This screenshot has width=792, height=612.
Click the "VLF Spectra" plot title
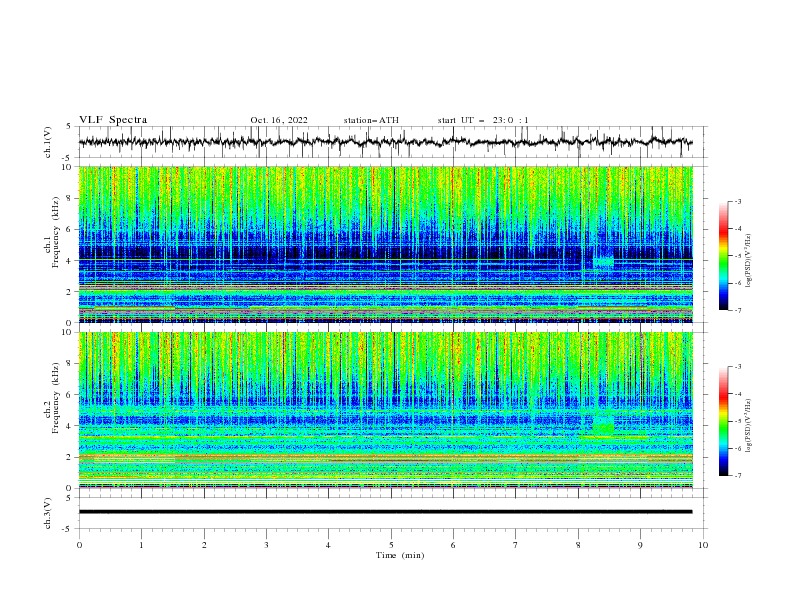(x=113, y=120)
